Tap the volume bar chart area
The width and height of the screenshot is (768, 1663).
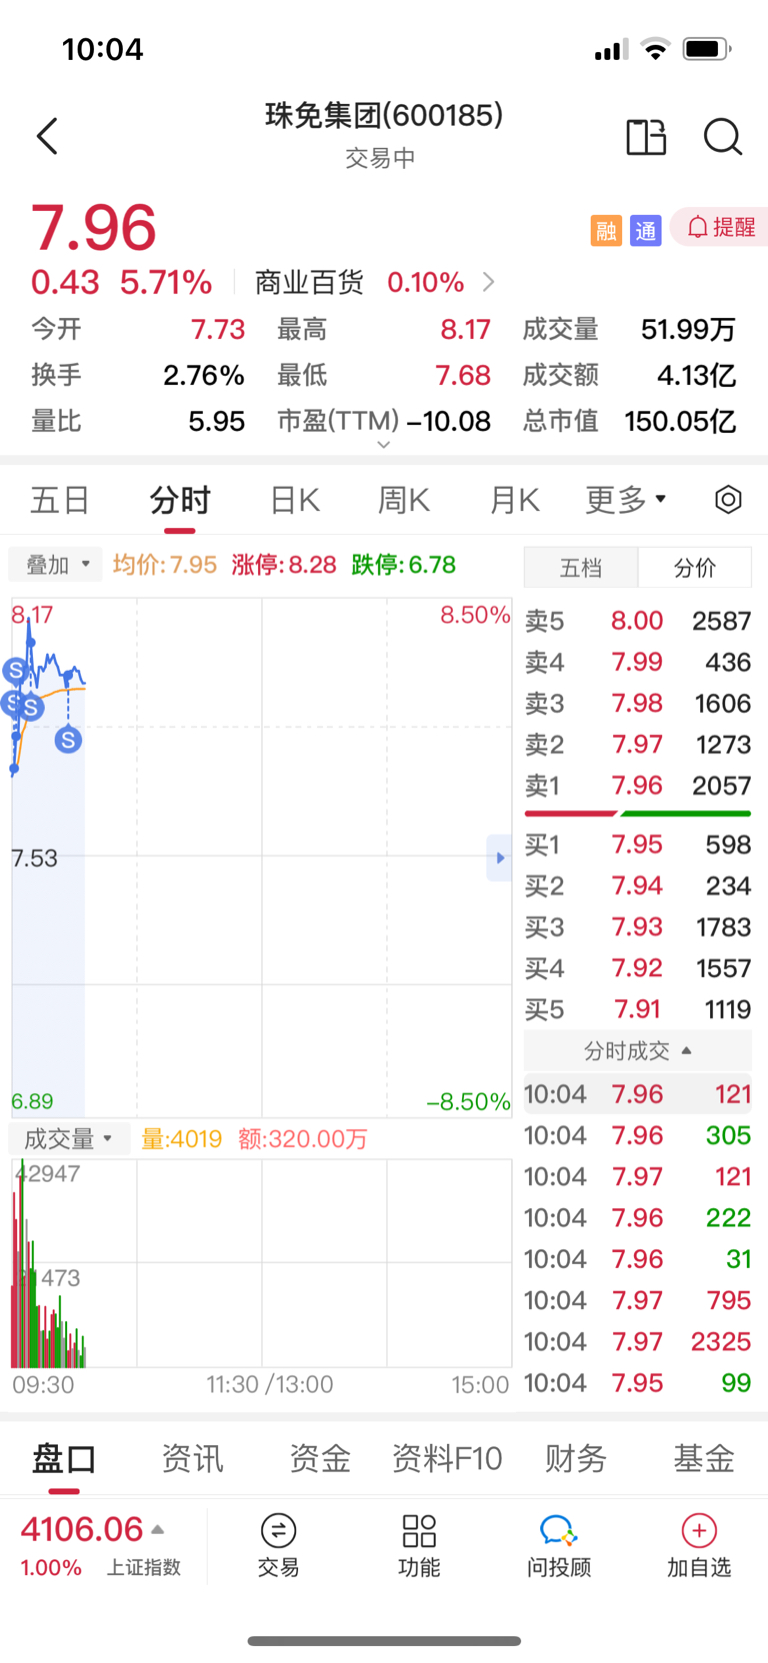[261, 1263]
